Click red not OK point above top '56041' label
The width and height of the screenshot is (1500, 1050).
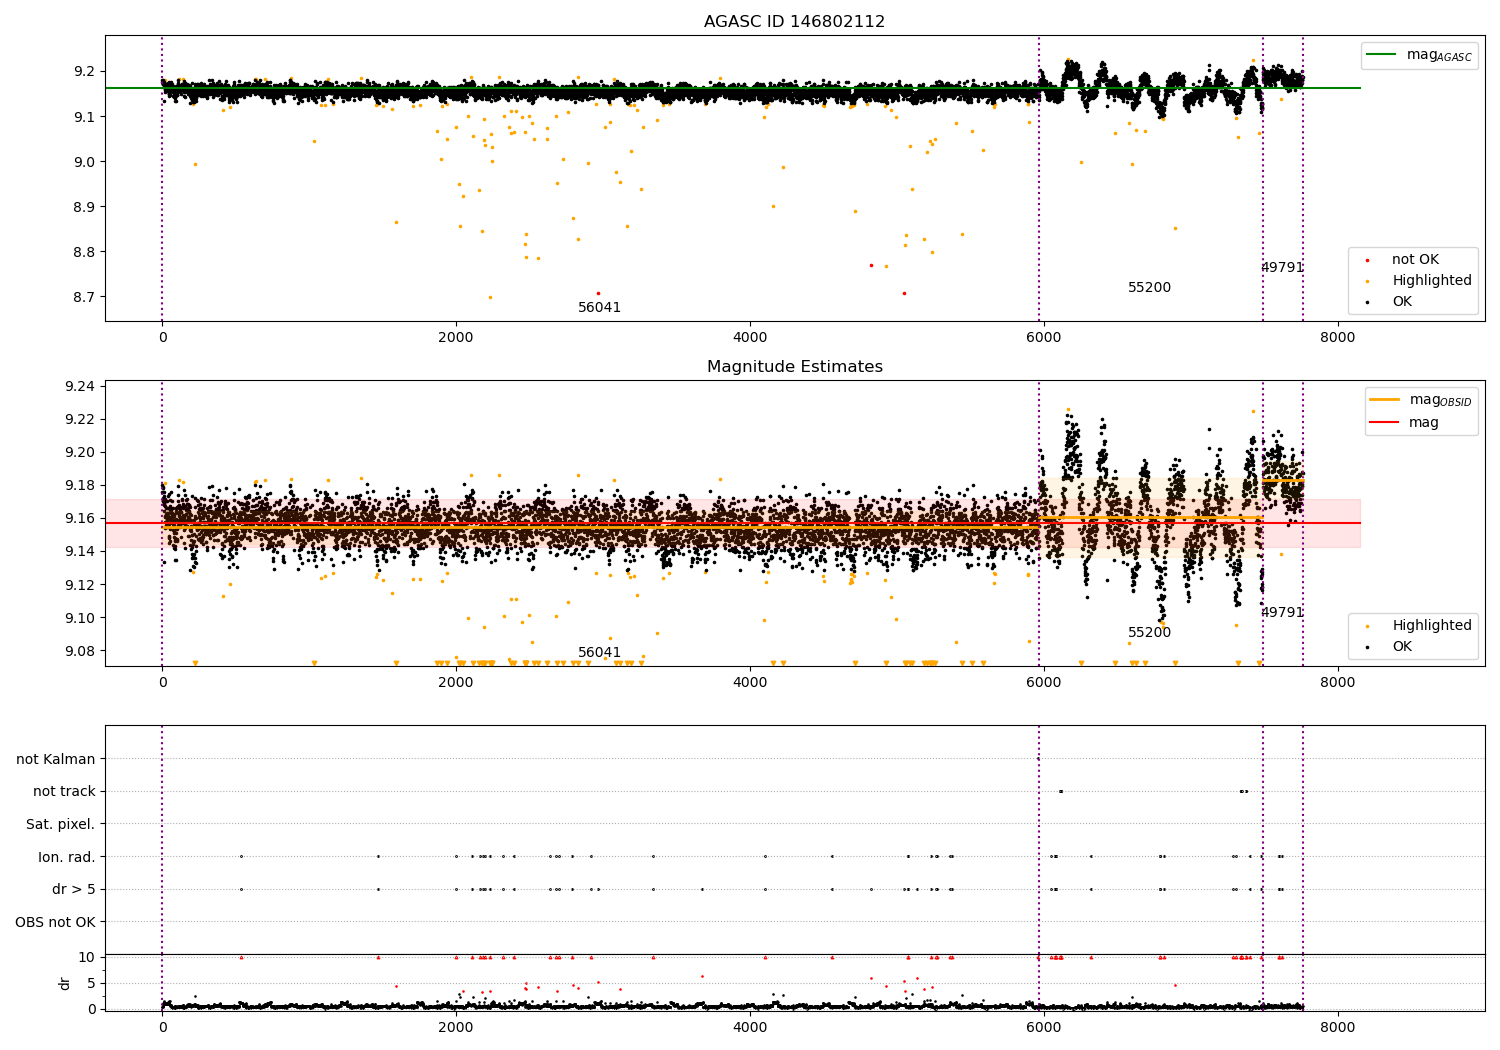pos(598,293)
